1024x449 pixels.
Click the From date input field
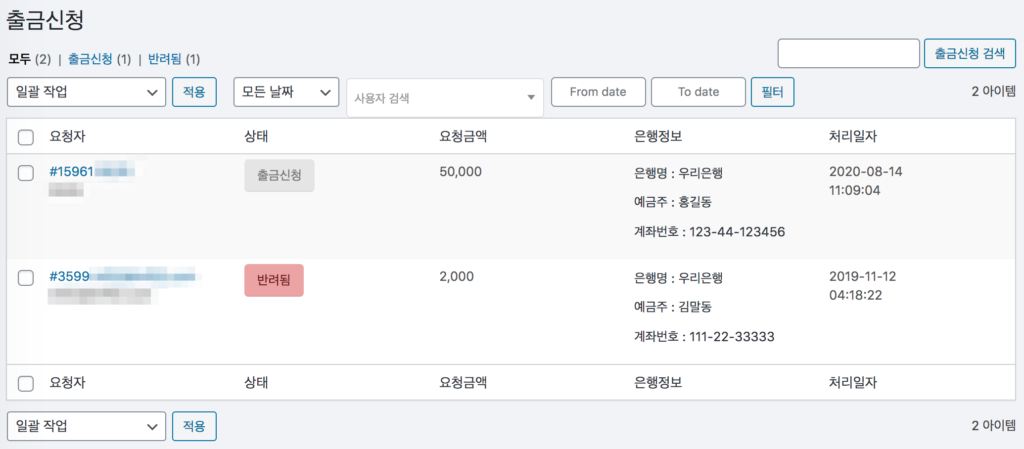pyautogui.click(x=598, y=92)
